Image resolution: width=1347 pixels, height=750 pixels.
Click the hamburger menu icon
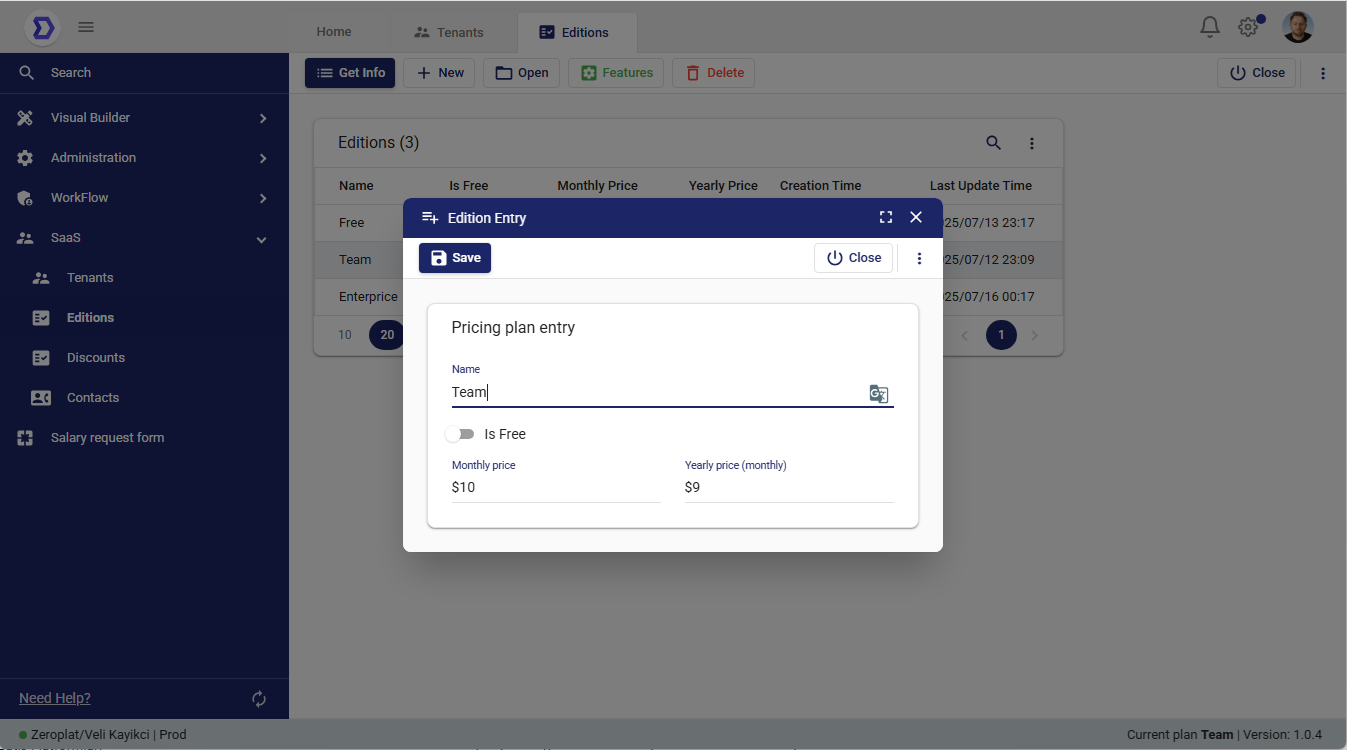coord(86,27)
